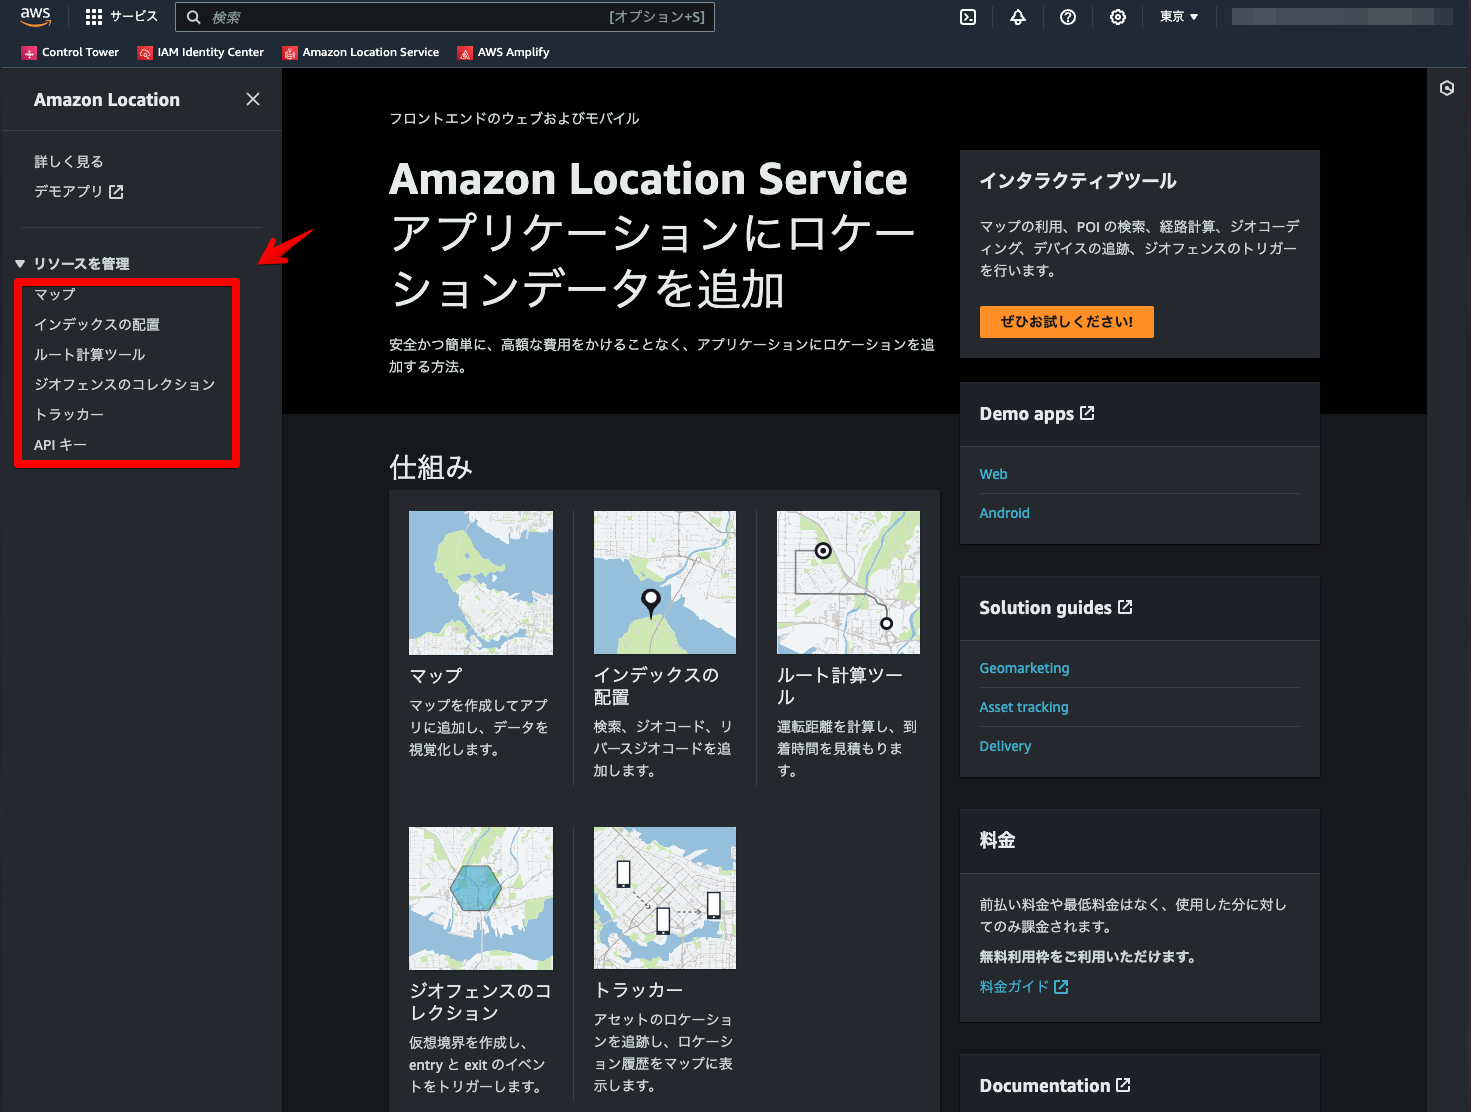
Task: Click the インデックスの配置 pin thumbnail
Action: click(x=665, y=583)
